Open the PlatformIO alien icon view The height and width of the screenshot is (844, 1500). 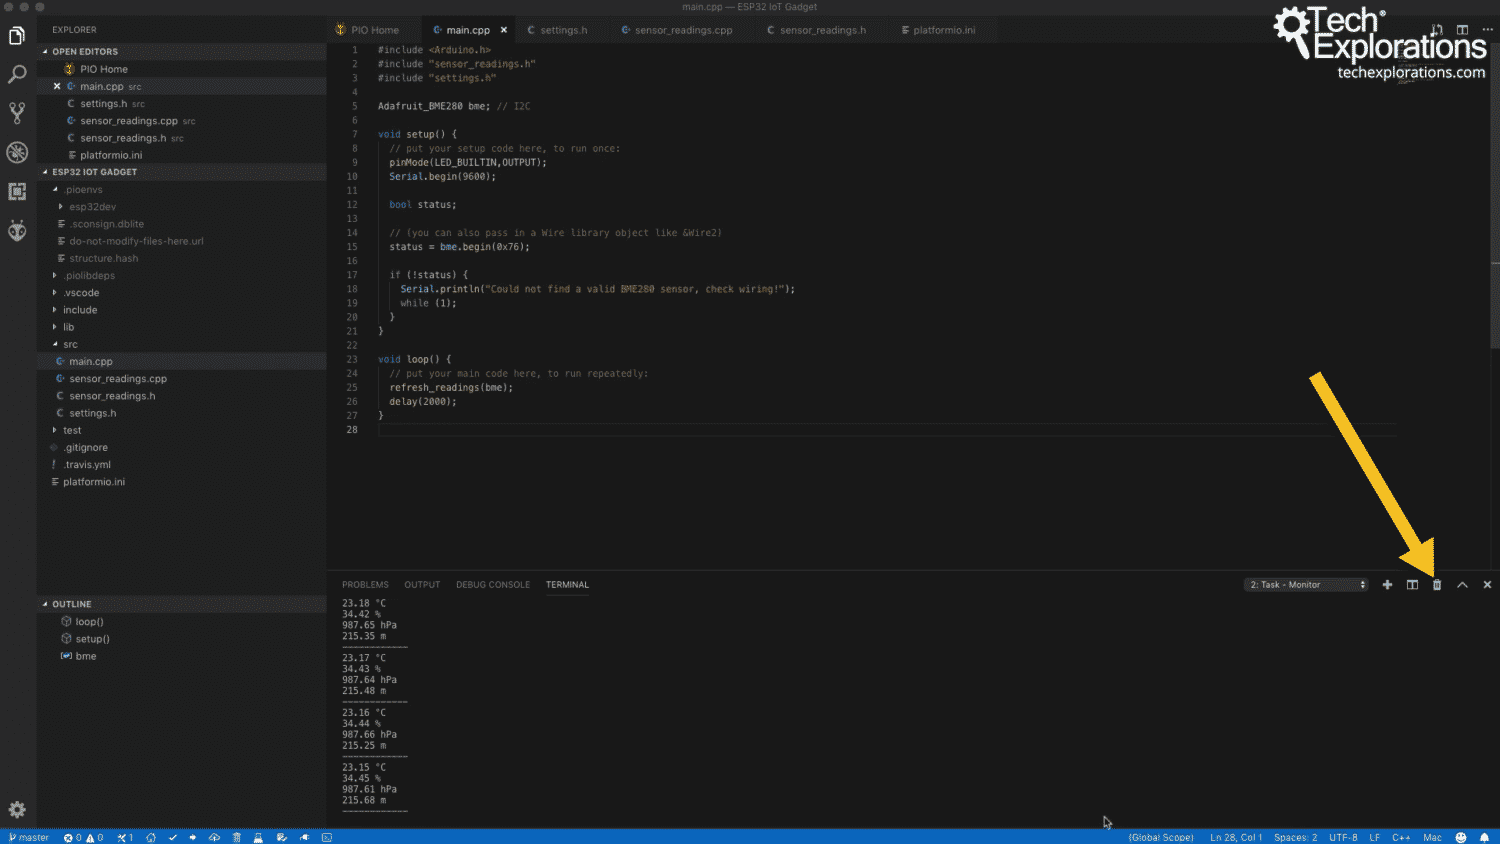pos(17,231)
